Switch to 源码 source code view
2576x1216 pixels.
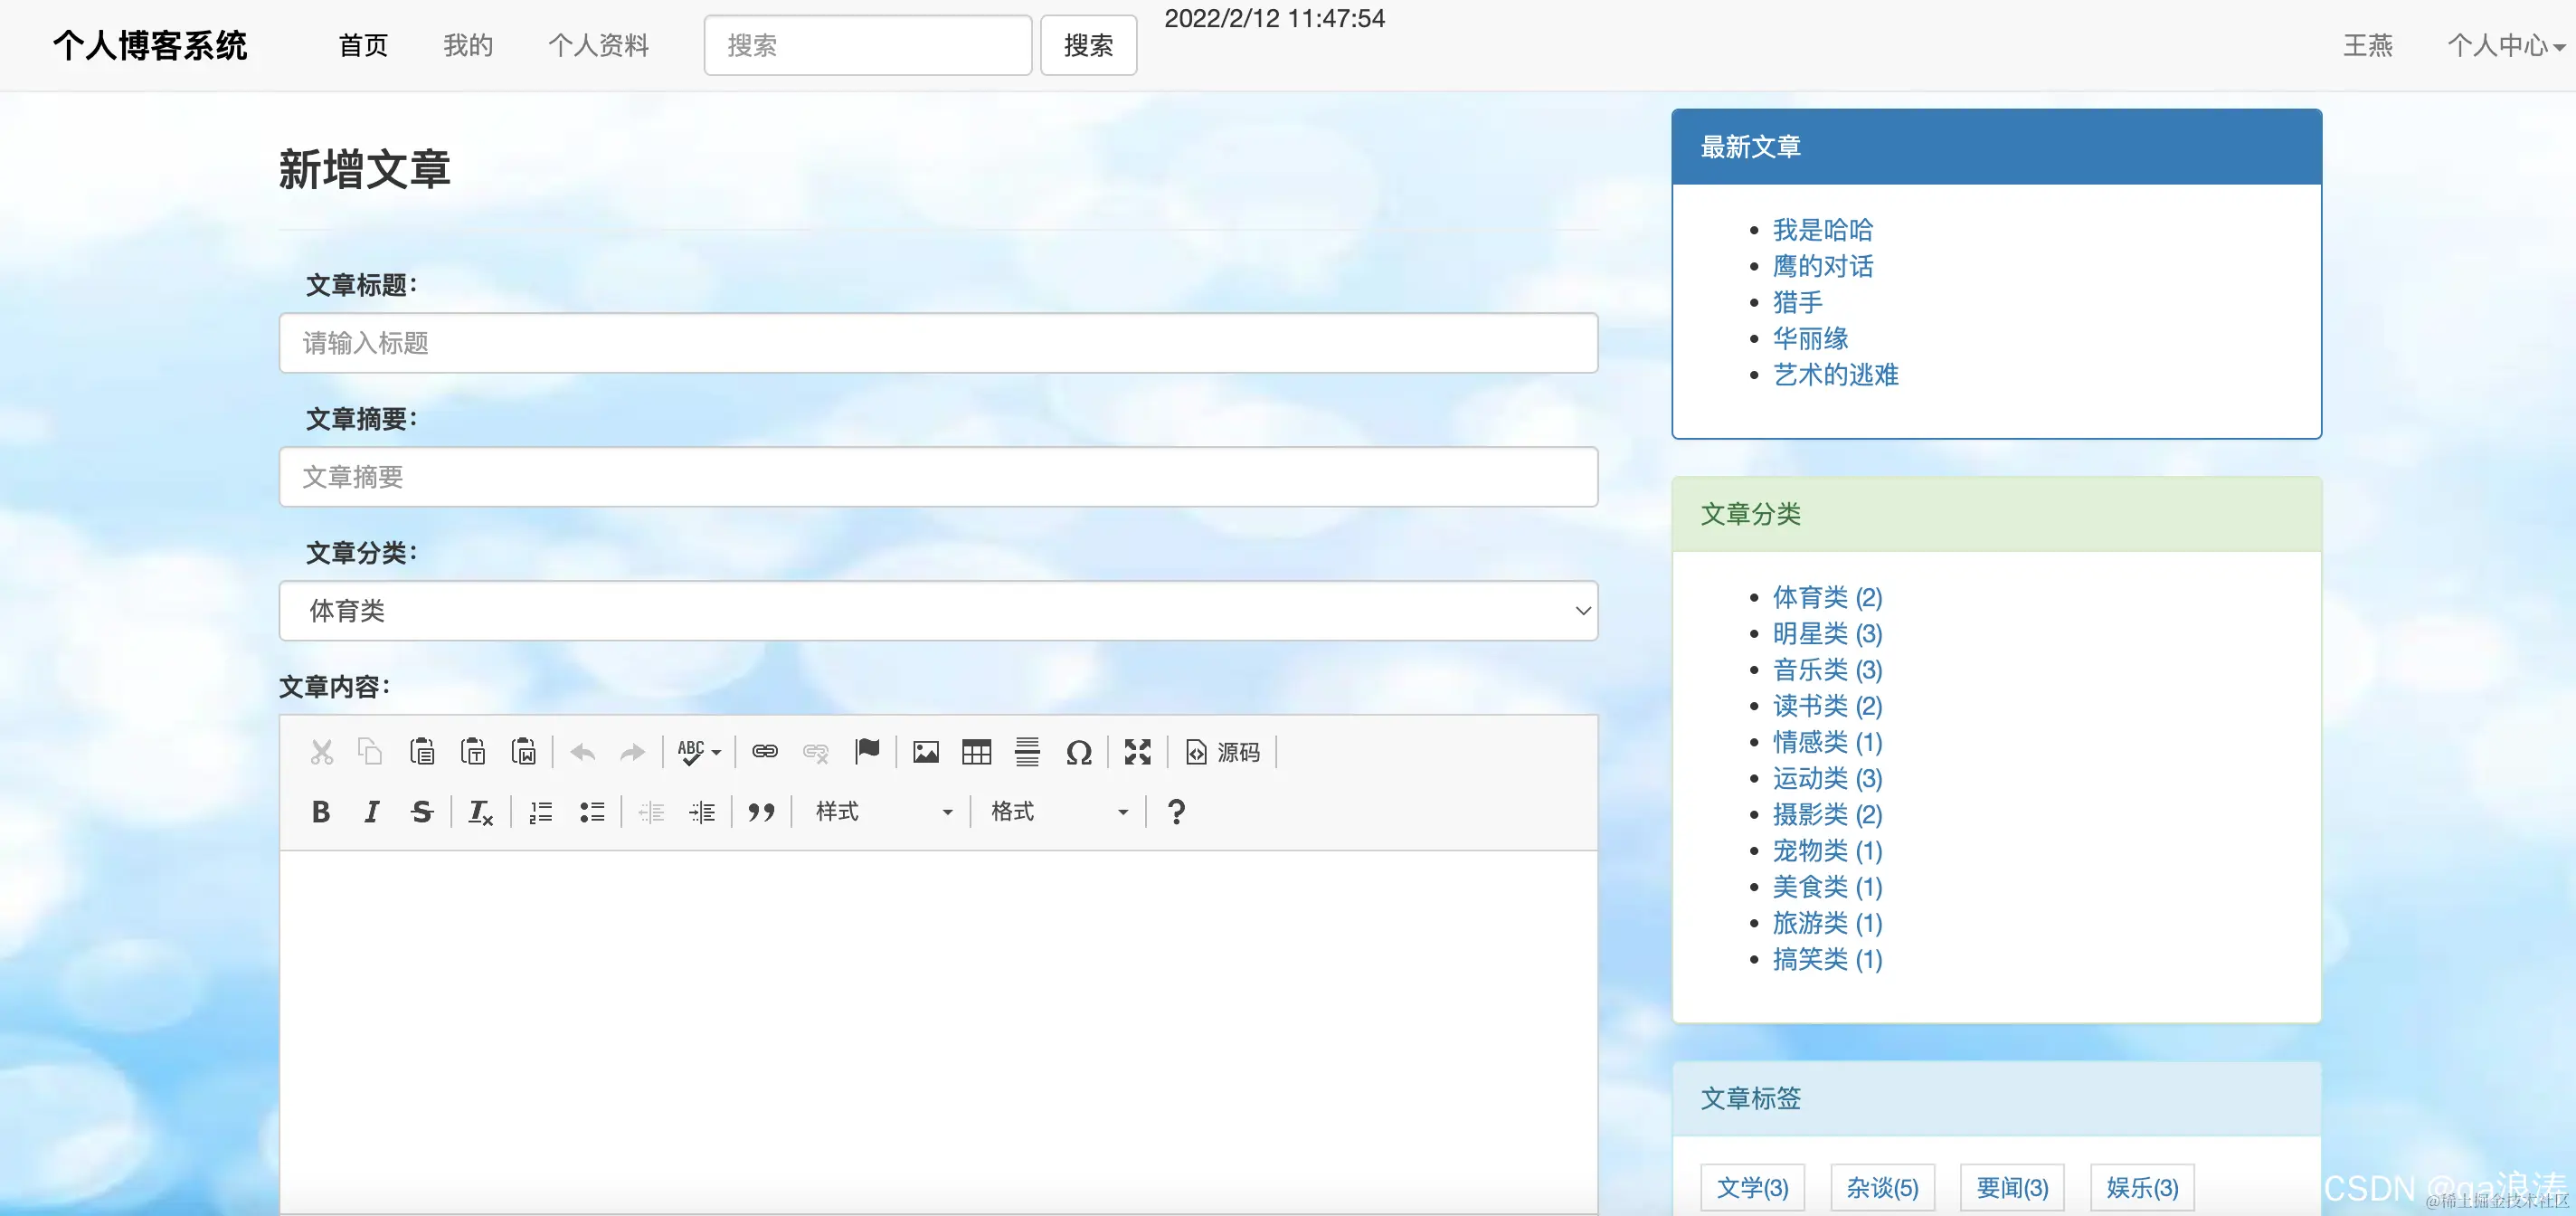[x=1222, y=752]
